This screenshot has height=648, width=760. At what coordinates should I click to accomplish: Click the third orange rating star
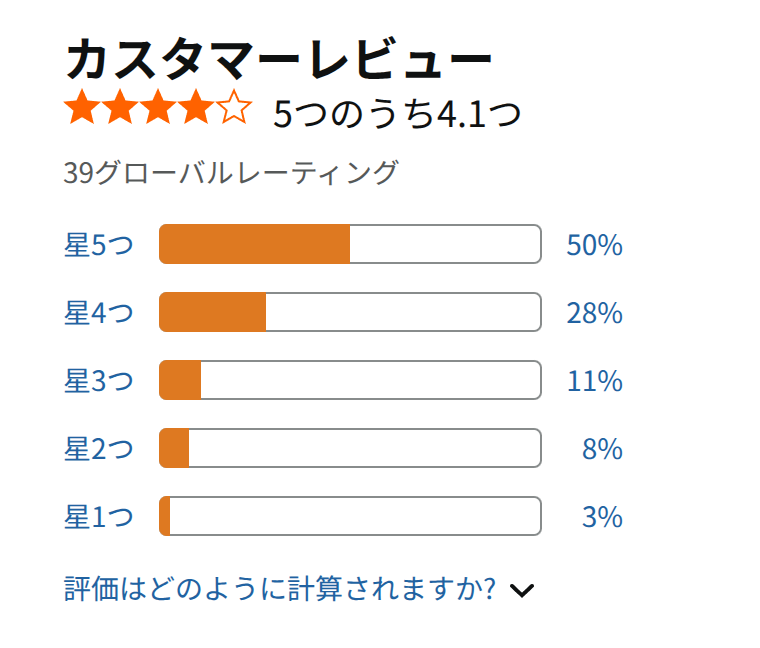158,107
